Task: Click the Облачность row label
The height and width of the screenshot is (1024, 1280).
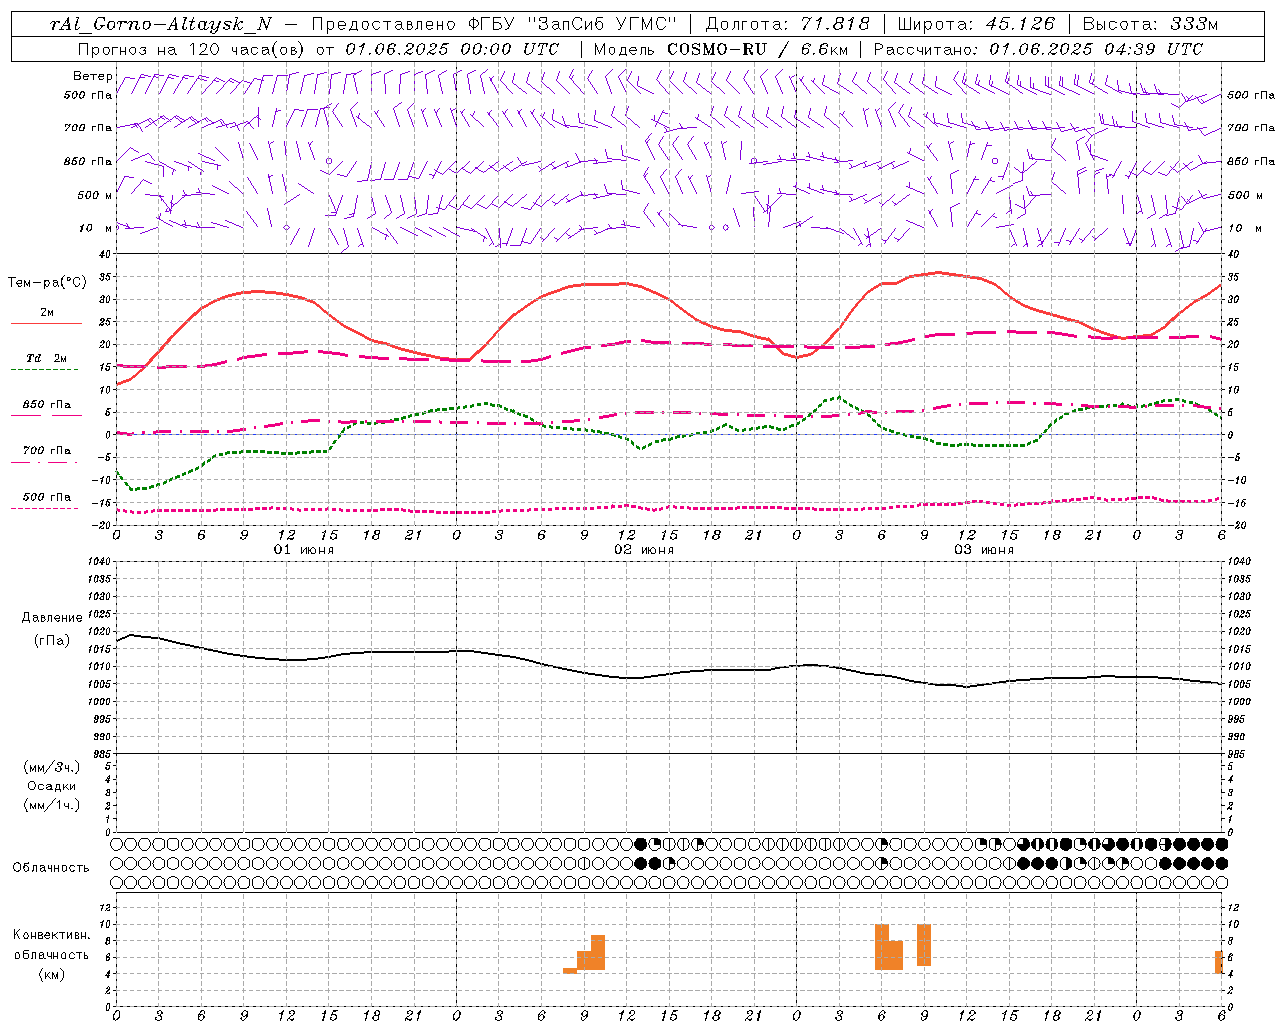Action: 51,867
